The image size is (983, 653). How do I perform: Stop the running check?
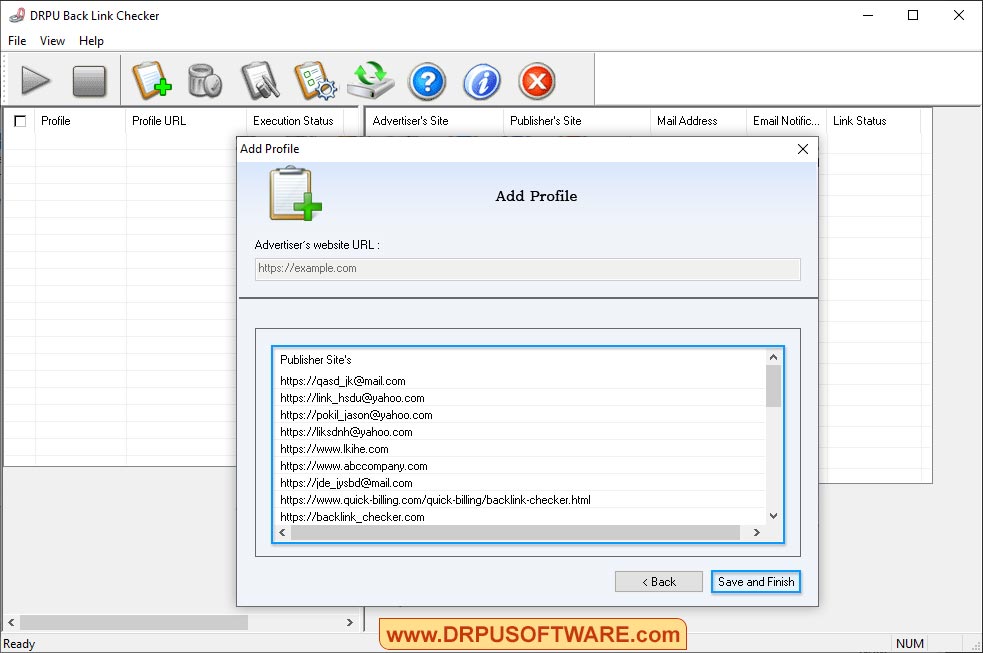[90, 81]
